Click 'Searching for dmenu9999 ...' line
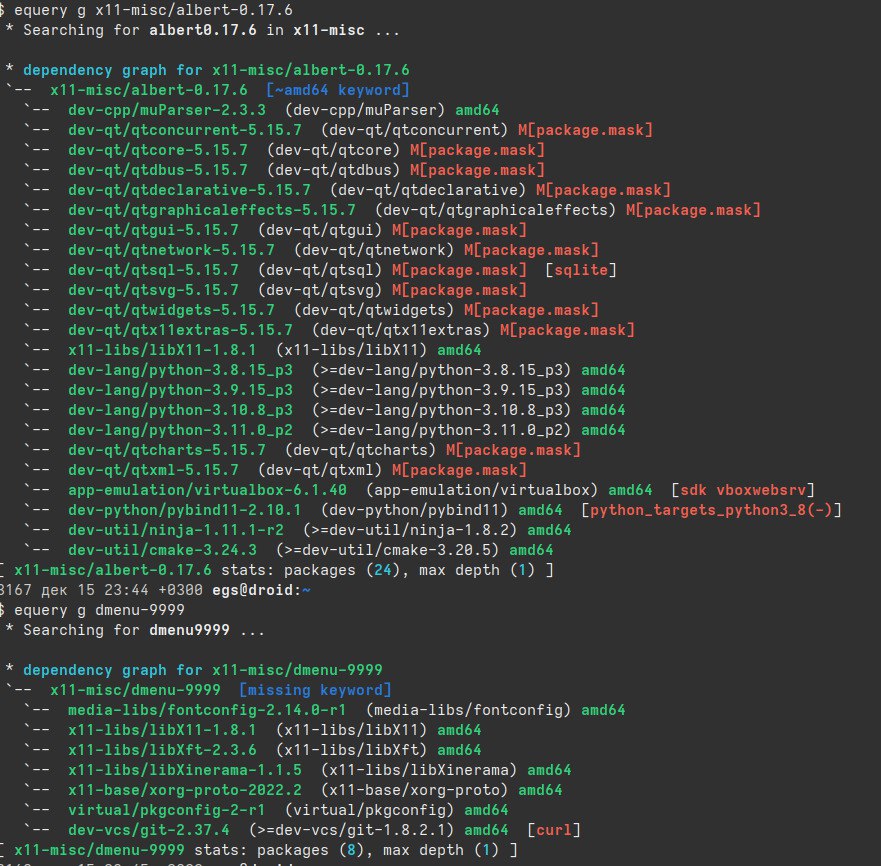This screenshot has height=866, width=881. (x=144, y=630)
